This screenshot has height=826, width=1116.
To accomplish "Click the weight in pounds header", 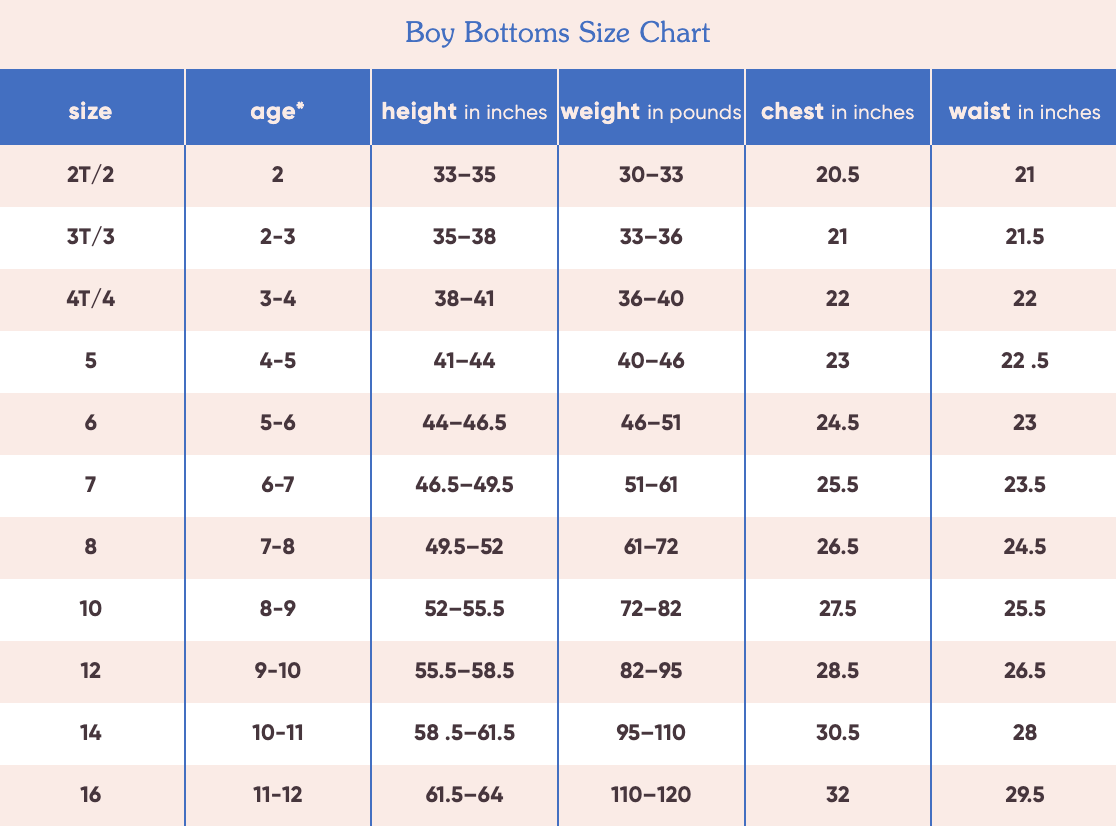I will (x=651, y=112).
